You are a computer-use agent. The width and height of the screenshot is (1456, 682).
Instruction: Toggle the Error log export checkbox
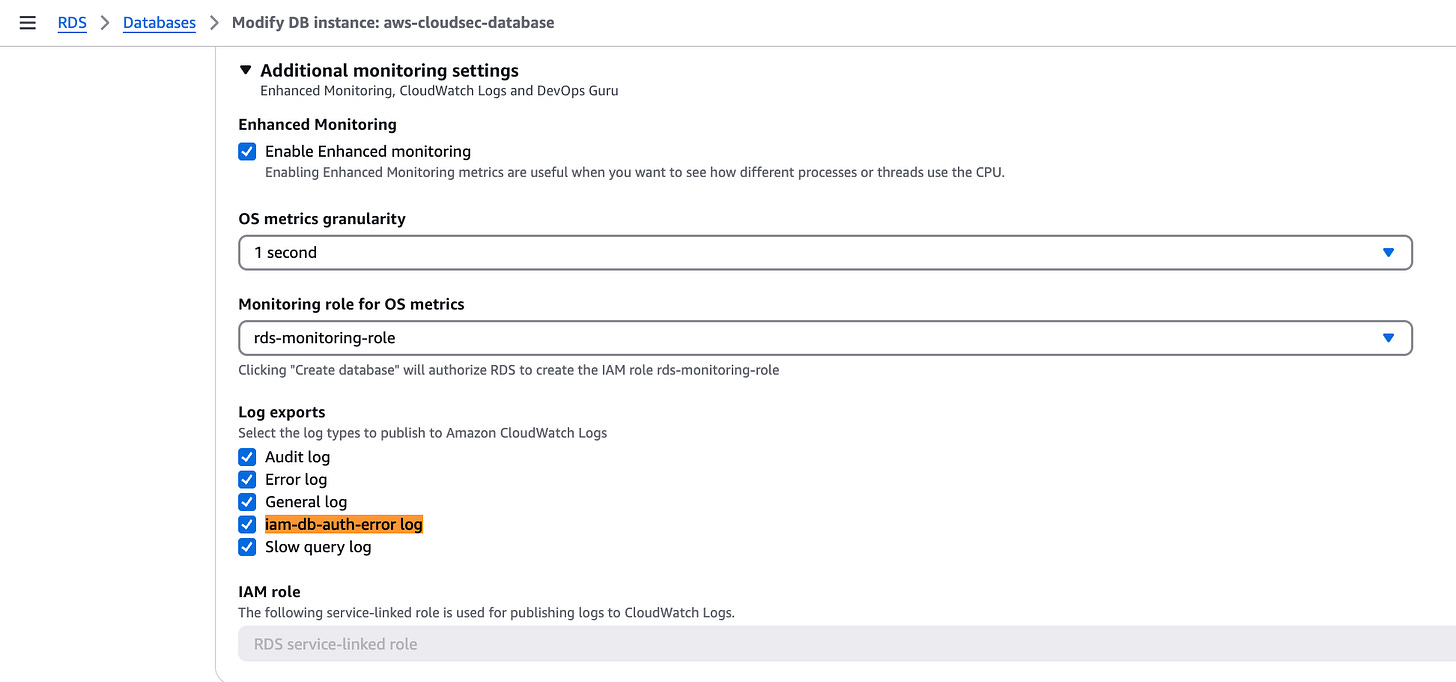(x=247, y=479)
